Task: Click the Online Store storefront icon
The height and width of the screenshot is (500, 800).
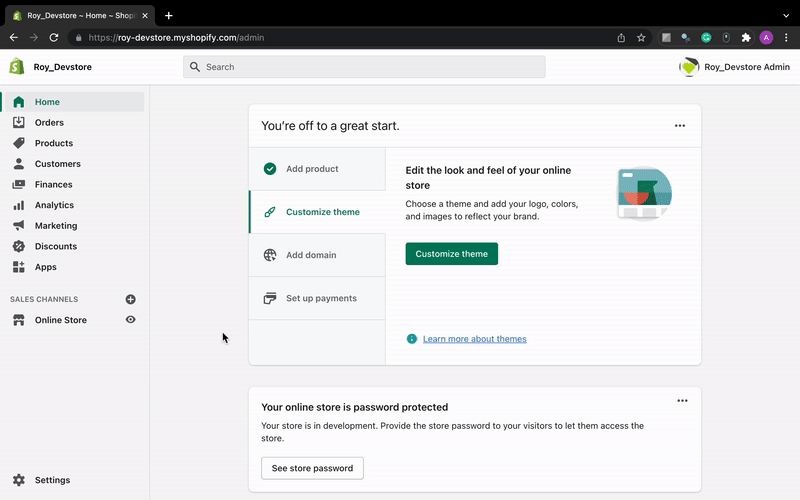Action: click(19, 320)
